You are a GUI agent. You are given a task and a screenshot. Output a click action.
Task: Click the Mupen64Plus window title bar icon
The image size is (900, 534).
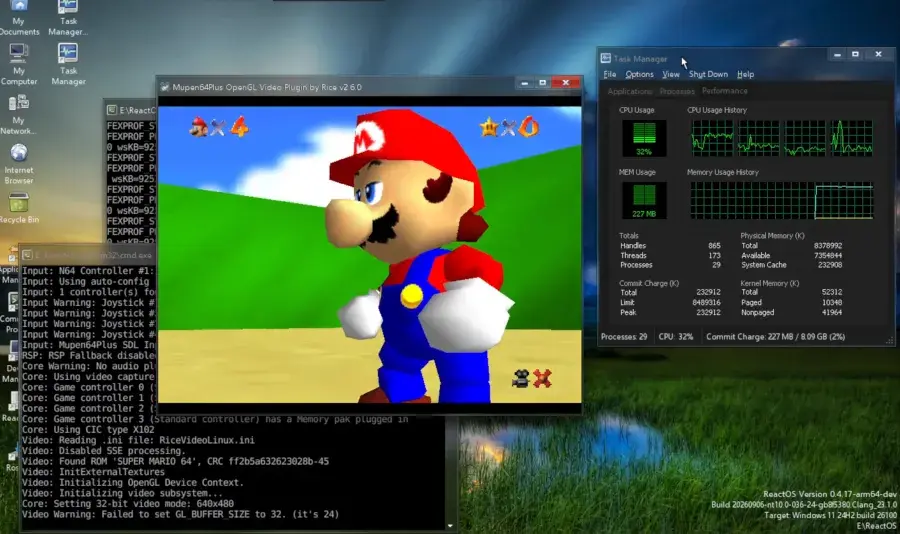165,87
